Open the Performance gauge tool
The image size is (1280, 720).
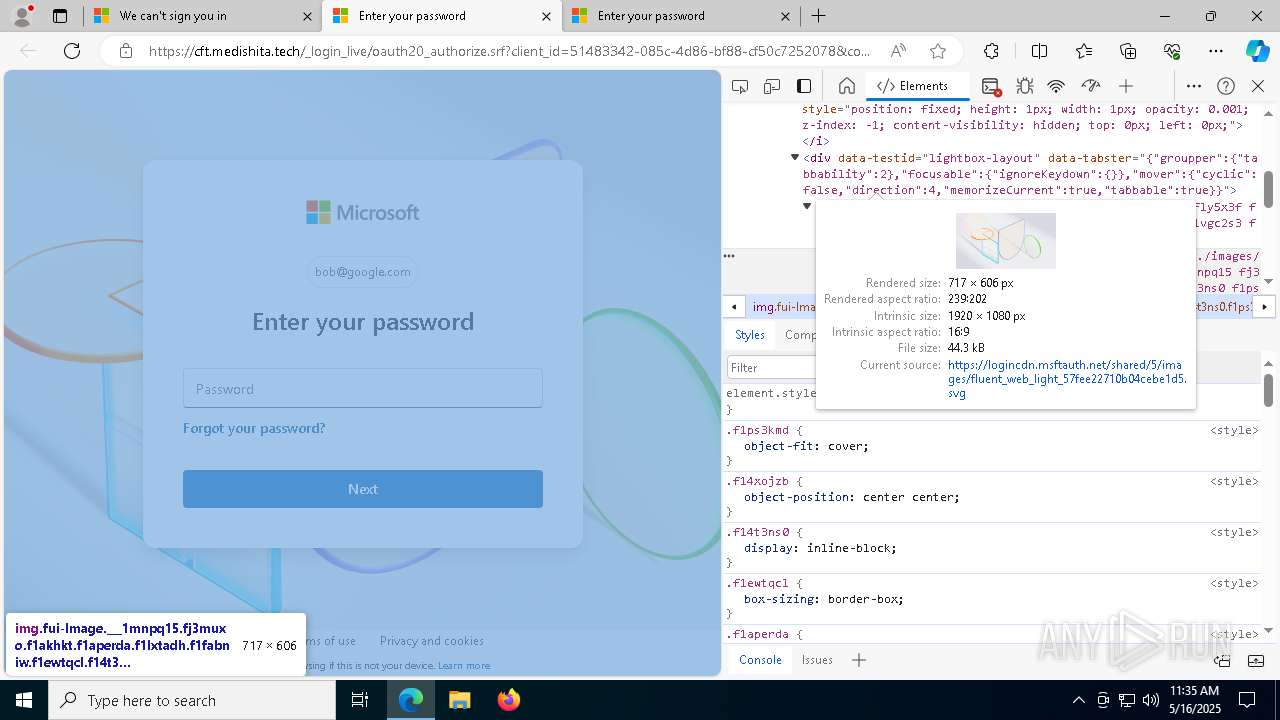pyautogui.click(x=1091, y=86)
